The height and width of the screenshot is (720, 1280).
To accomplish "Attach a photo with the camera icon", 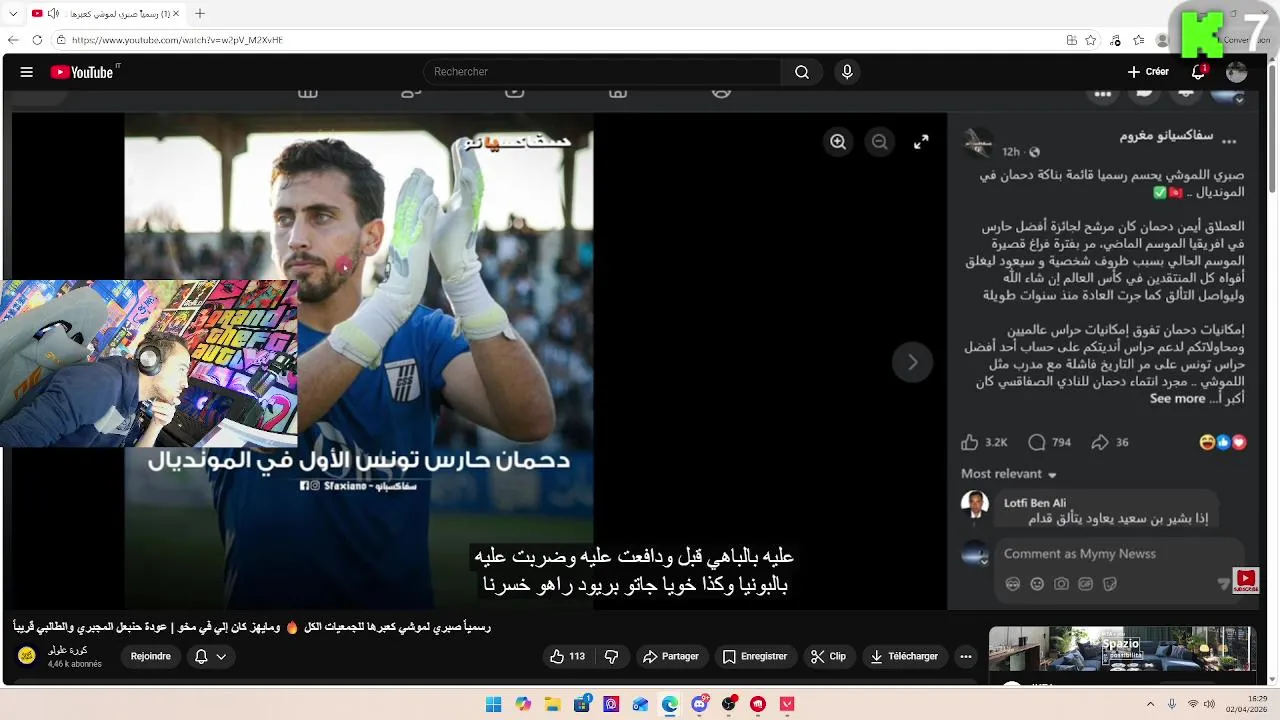I will click(1061, 584).
